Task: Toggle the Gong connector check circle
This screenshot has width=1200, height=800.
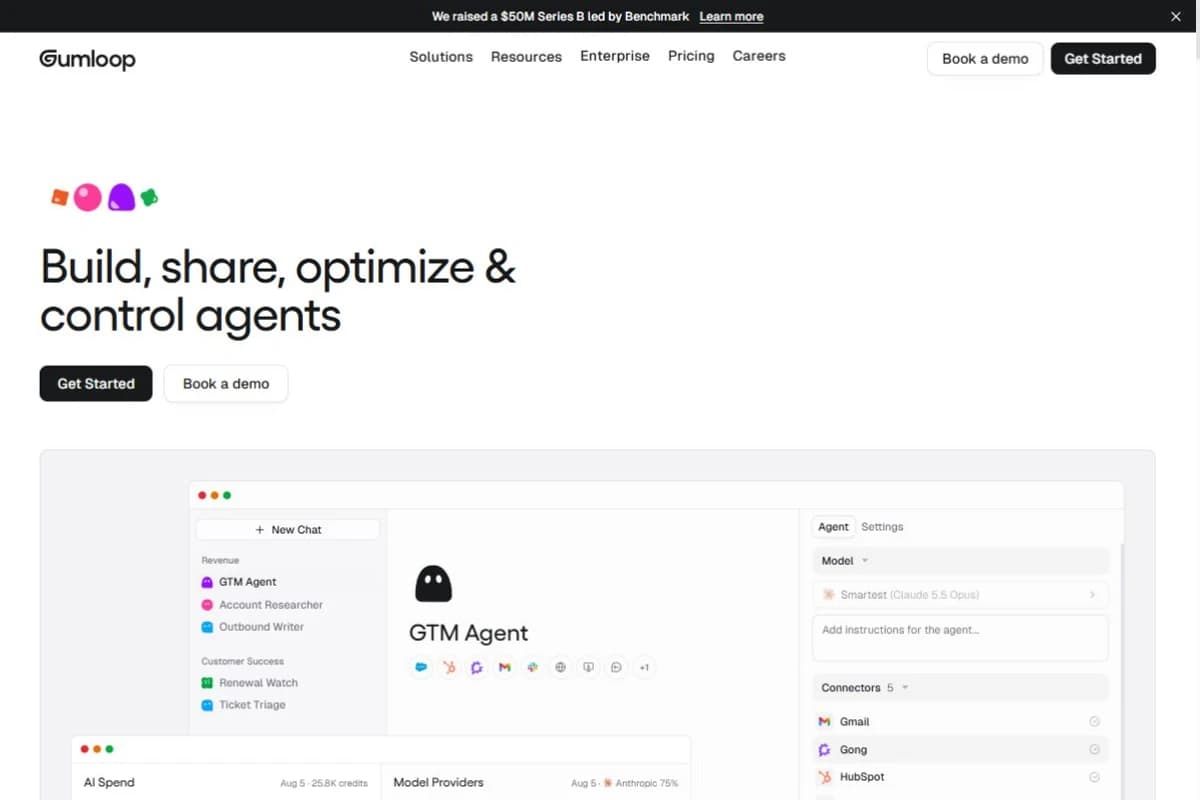Action: 1094,750
